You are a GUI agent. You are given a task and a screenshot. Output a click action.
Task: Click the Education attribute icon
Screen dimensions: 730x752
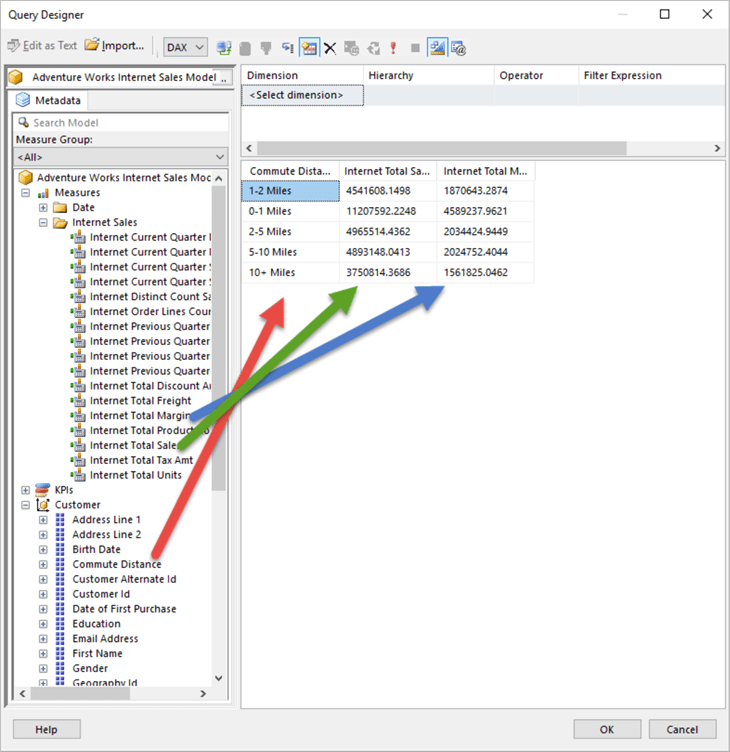(x=60, y=623)
